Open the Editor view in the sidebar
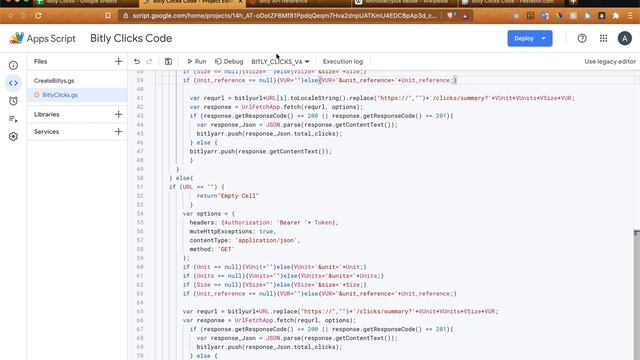Screen dimensions: 640x360 13,83
